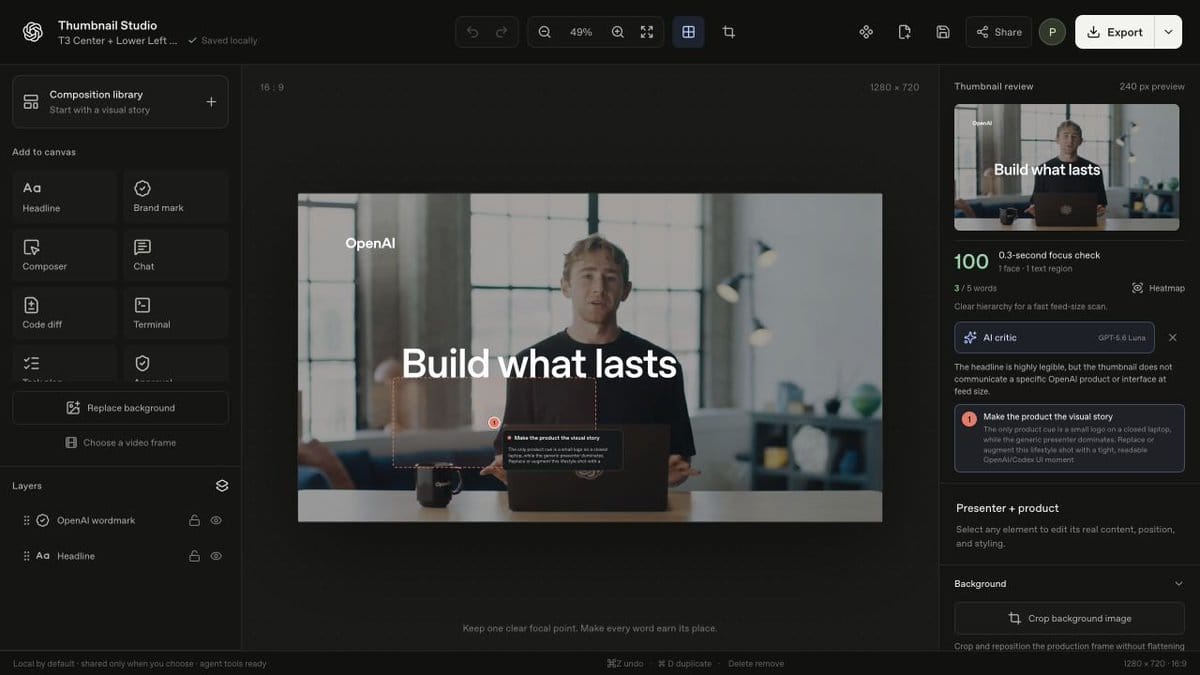The width and height of the screenshot is (1200, 675).
Task: Open the components icon in header
Action: coord(866,32)
